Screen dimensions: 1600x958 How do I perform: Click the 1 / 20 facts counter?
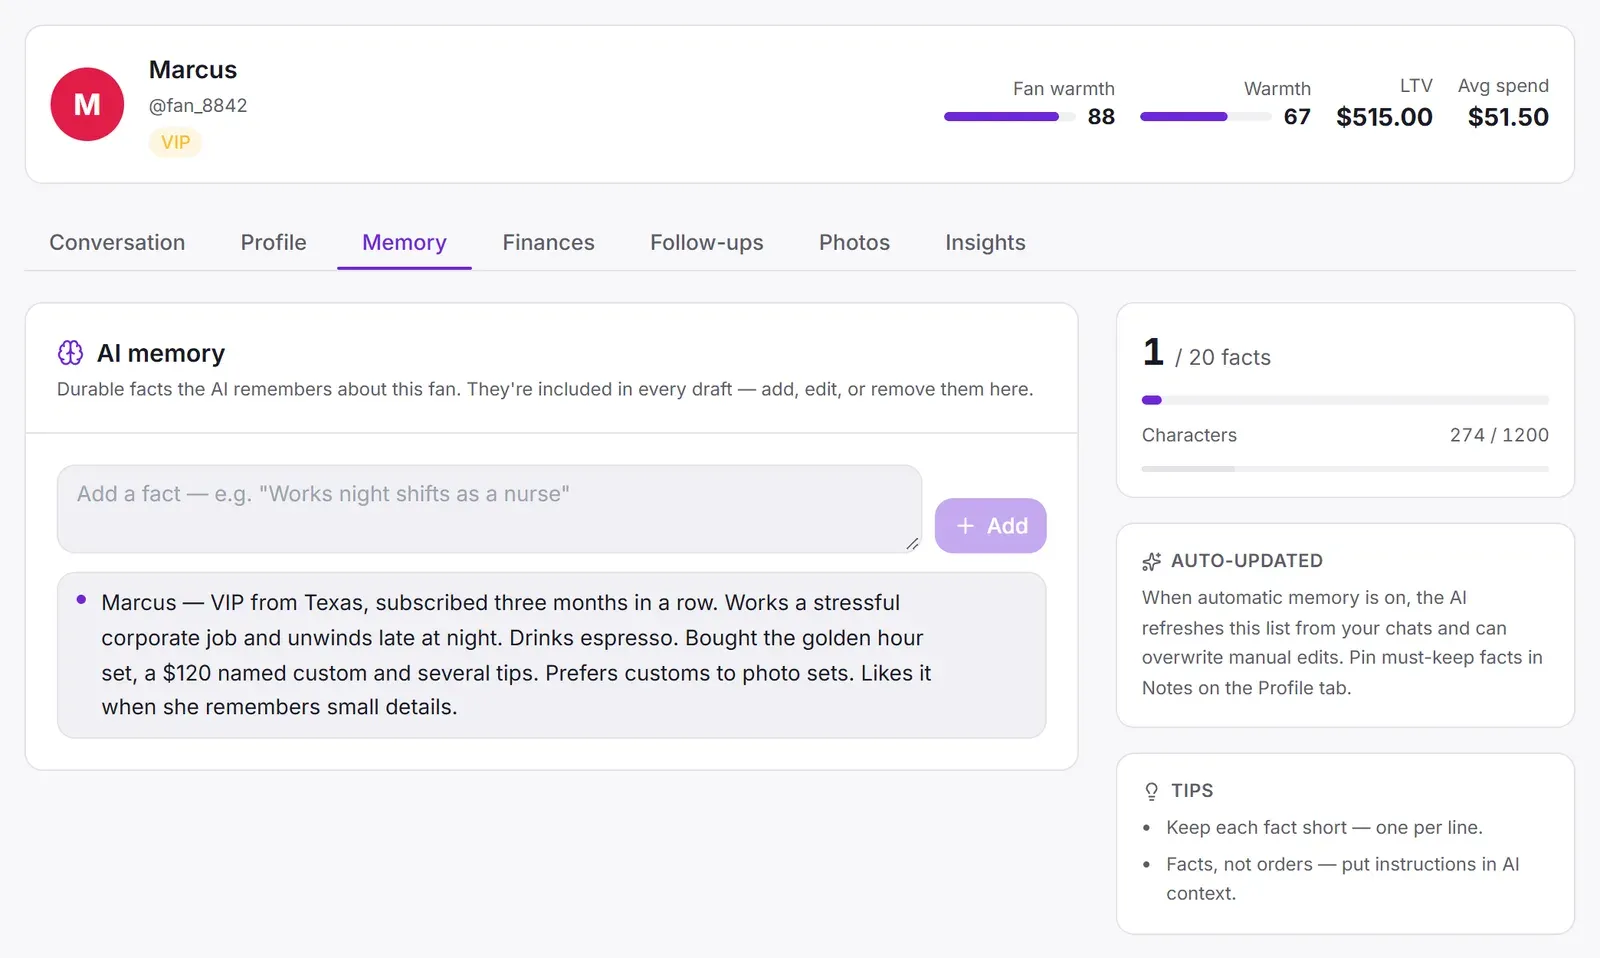click(1206, 354)
